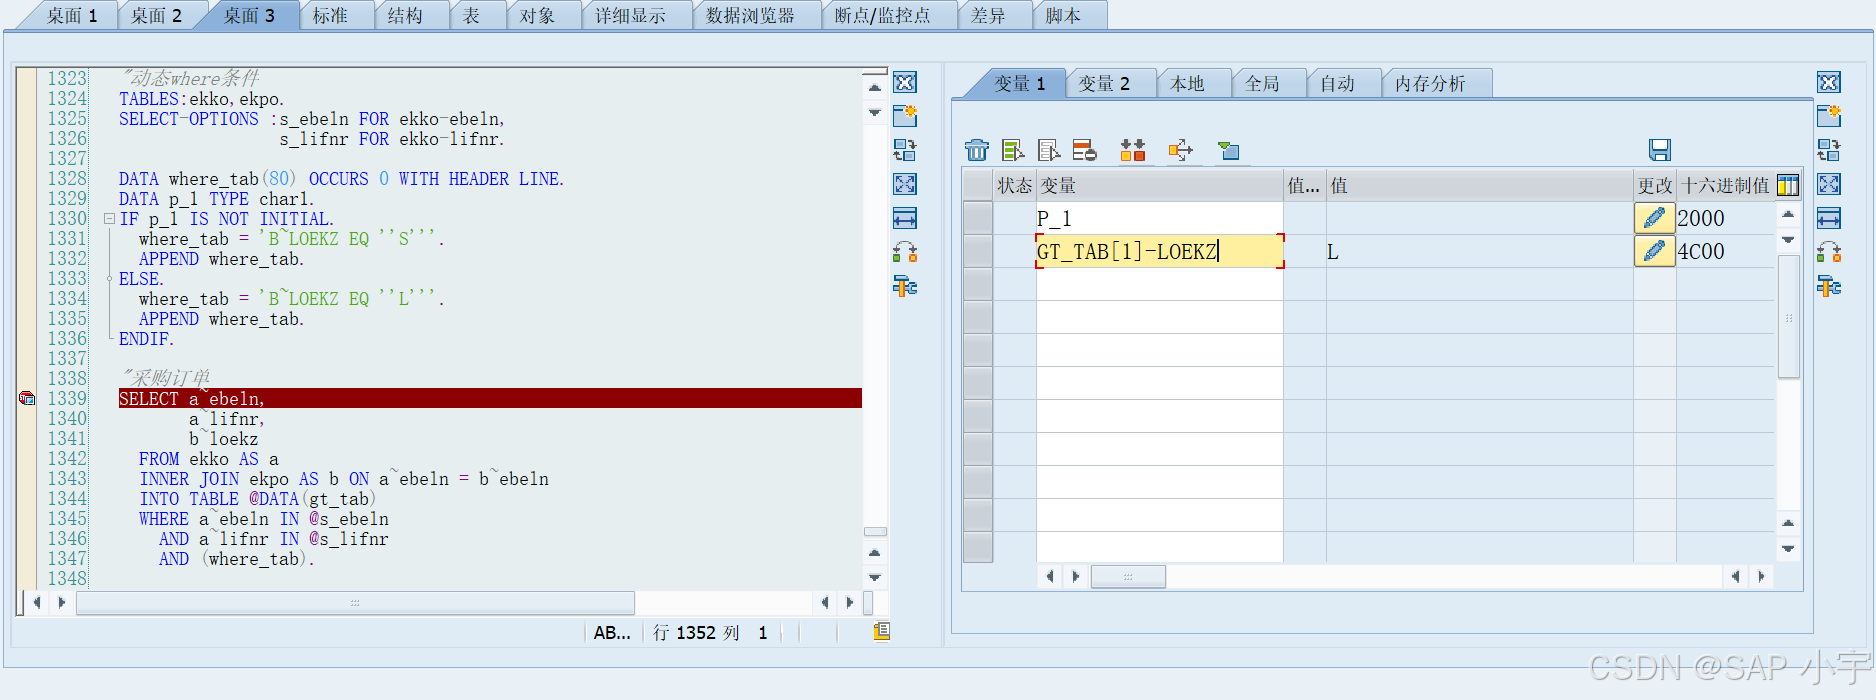The image size is (1876, 700).
Task: Click the gray-list icon in variables toolbar
Action: pyautogui.click(x=1049, y=150)
